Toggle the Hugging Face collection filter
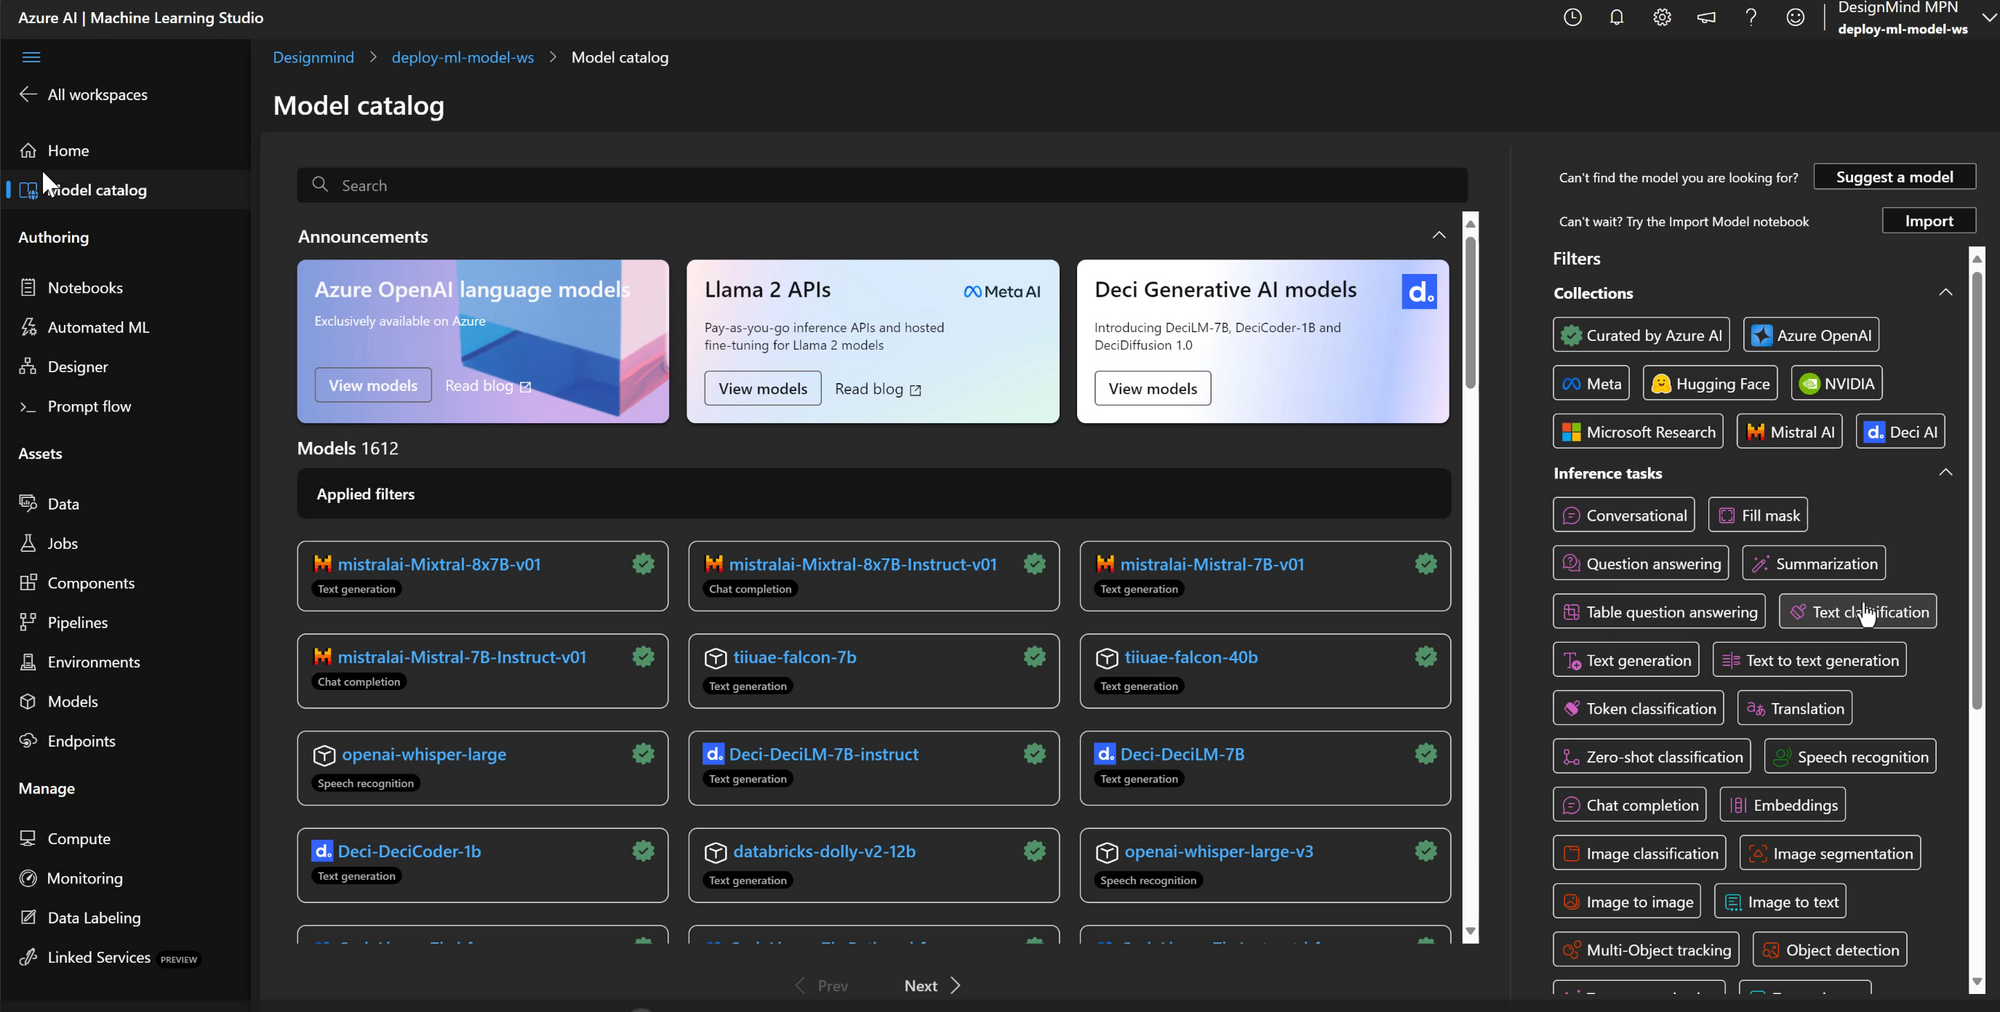The width and height of the screenshot is (2000, 1012). (x=1709, y=384)
